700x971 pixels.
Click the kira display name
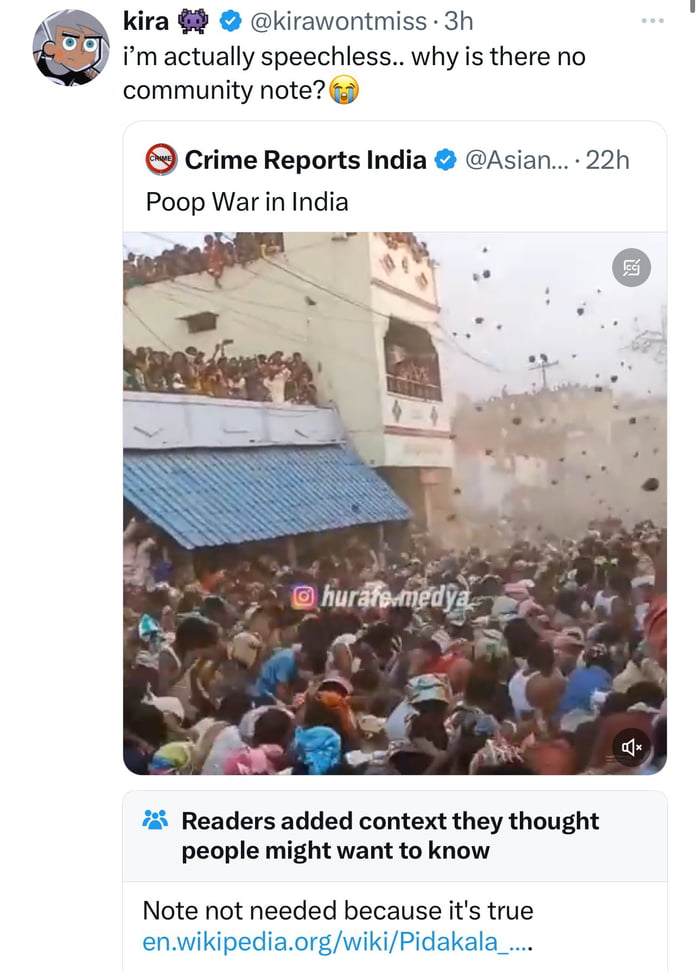(x=146, y=21)
